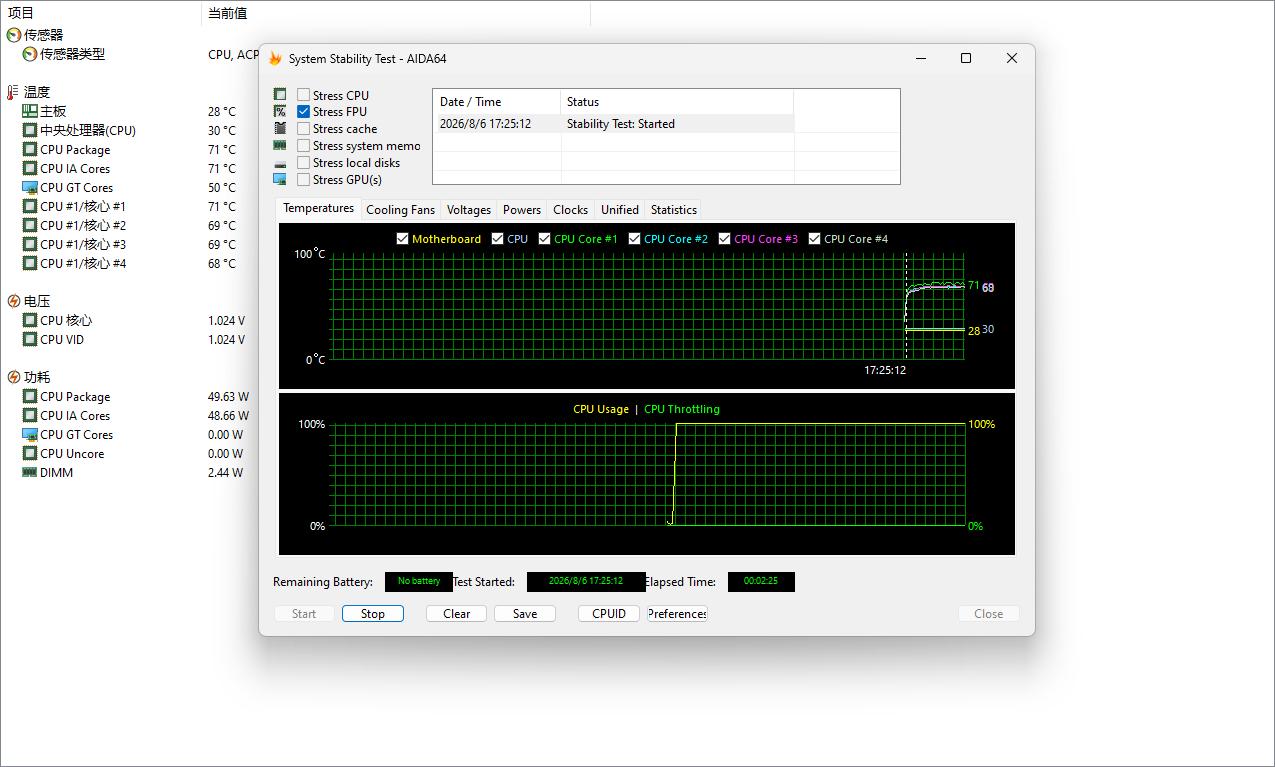Open CPUID panel

click(x=609, y=614)
